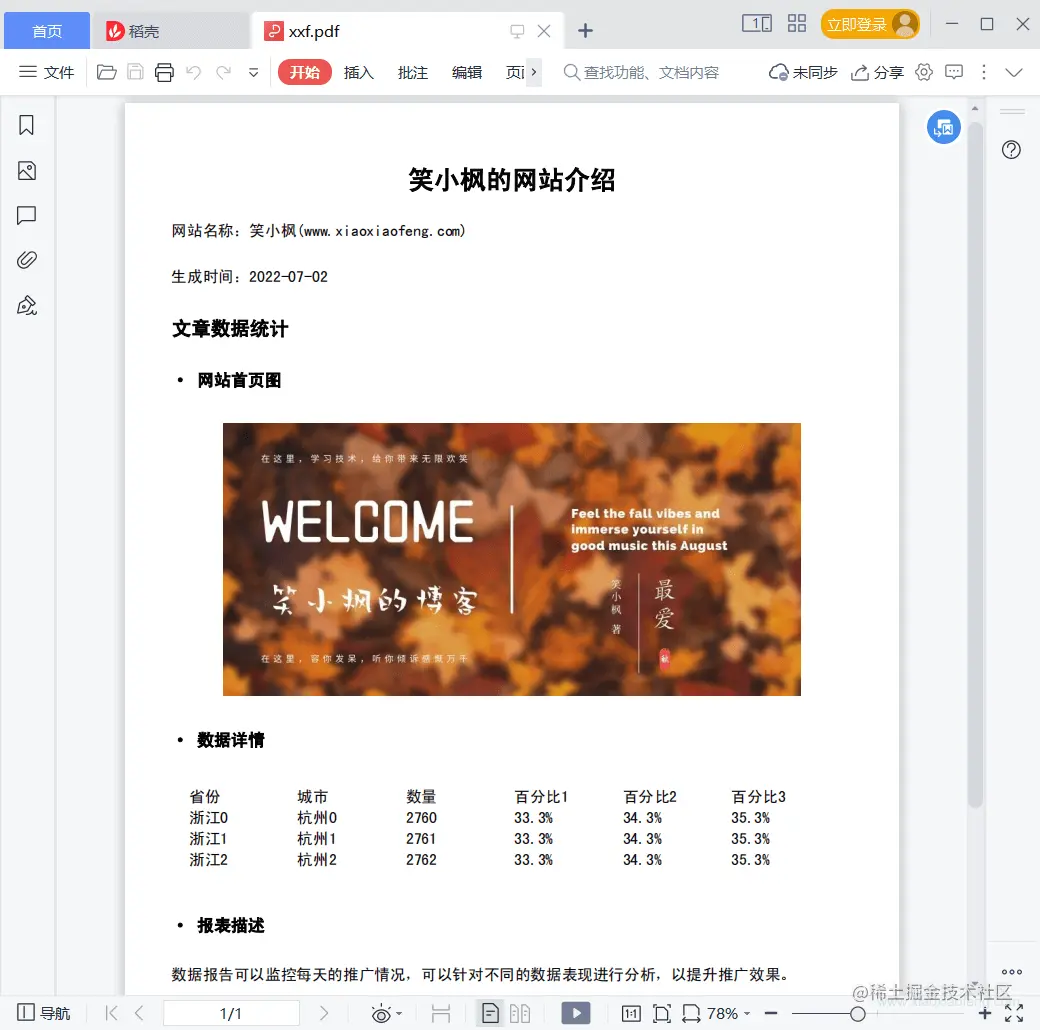This screenshot has width=1040, height=1030.
Task: Click the 分享 share button
Action: (877, 72)
